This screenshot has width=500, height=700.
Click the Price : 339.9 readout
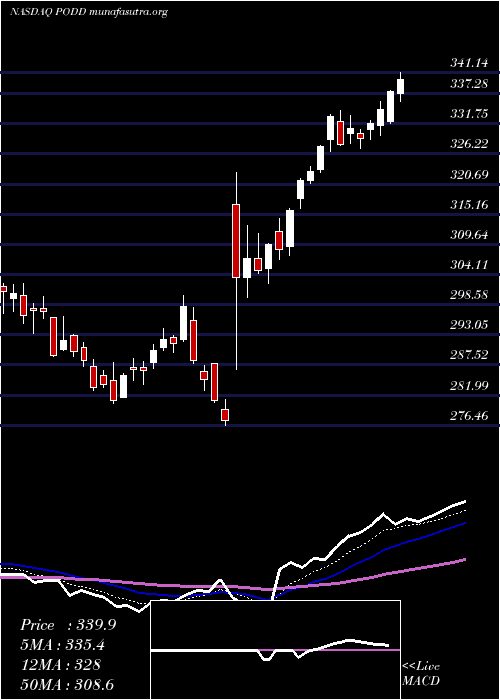point(68,625)
